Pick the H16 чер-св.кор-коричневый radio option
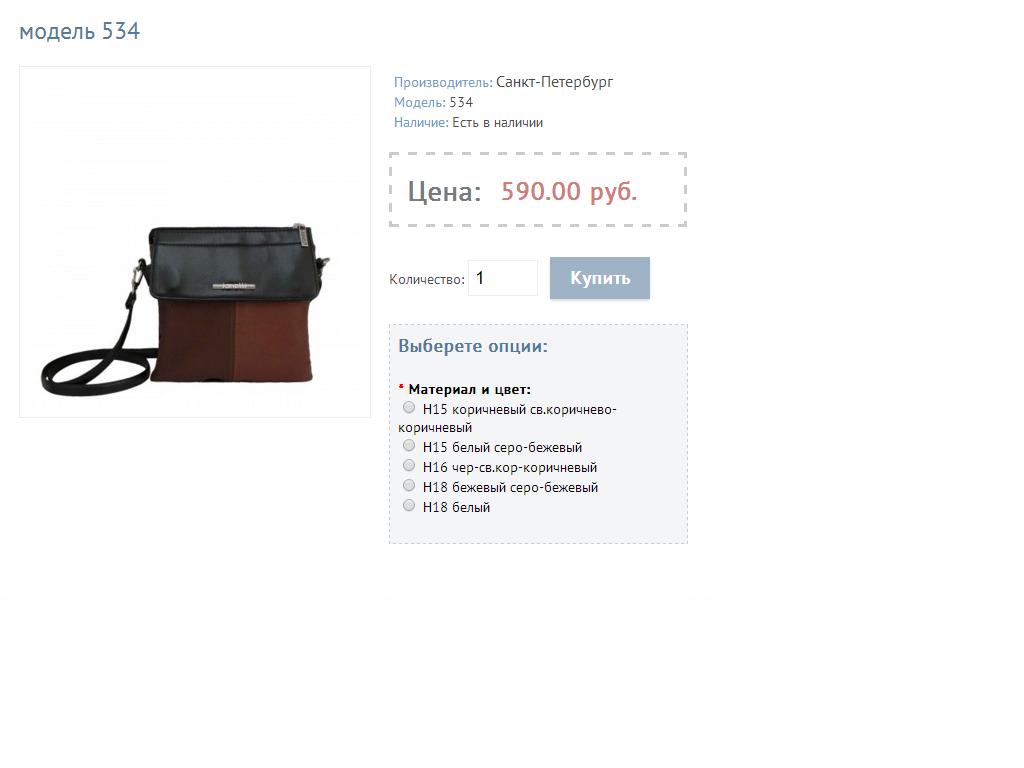This screenshot has height=768, width=1024. click(x=409, y=466)
